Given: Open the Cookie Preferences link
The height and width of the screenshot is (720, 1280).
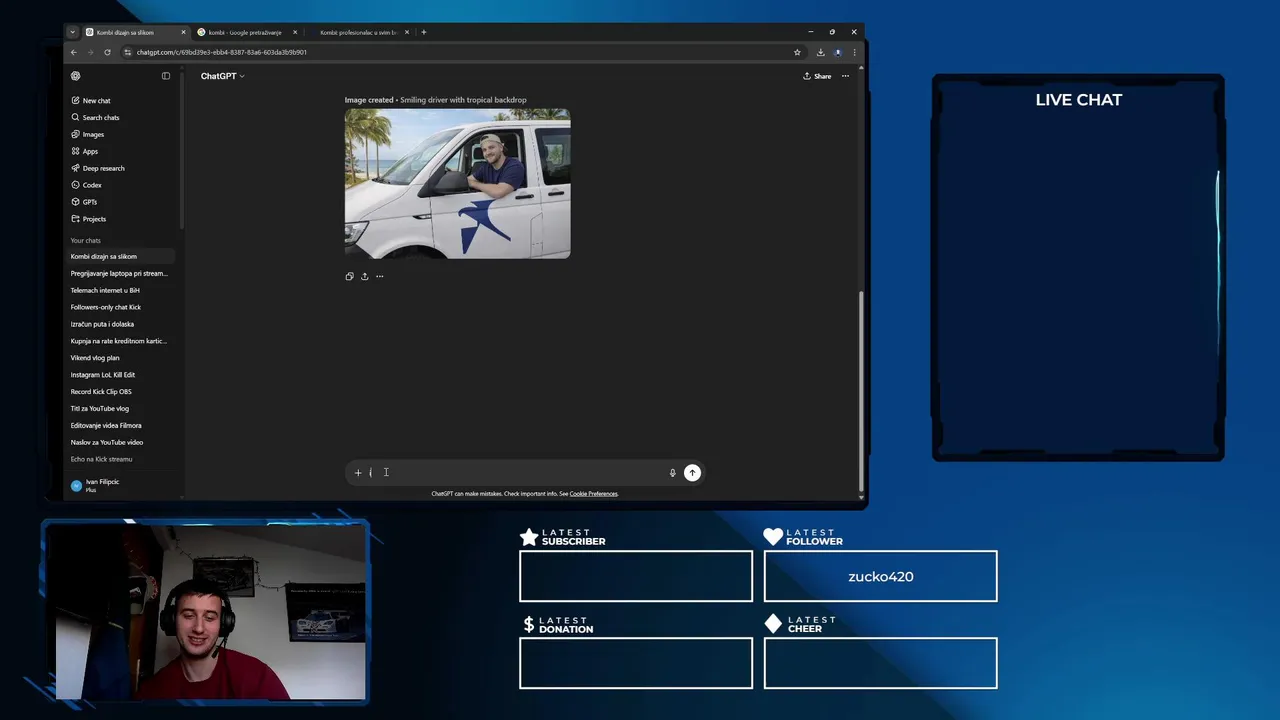Looking at the screenshot, I should (x=593, y=494).
